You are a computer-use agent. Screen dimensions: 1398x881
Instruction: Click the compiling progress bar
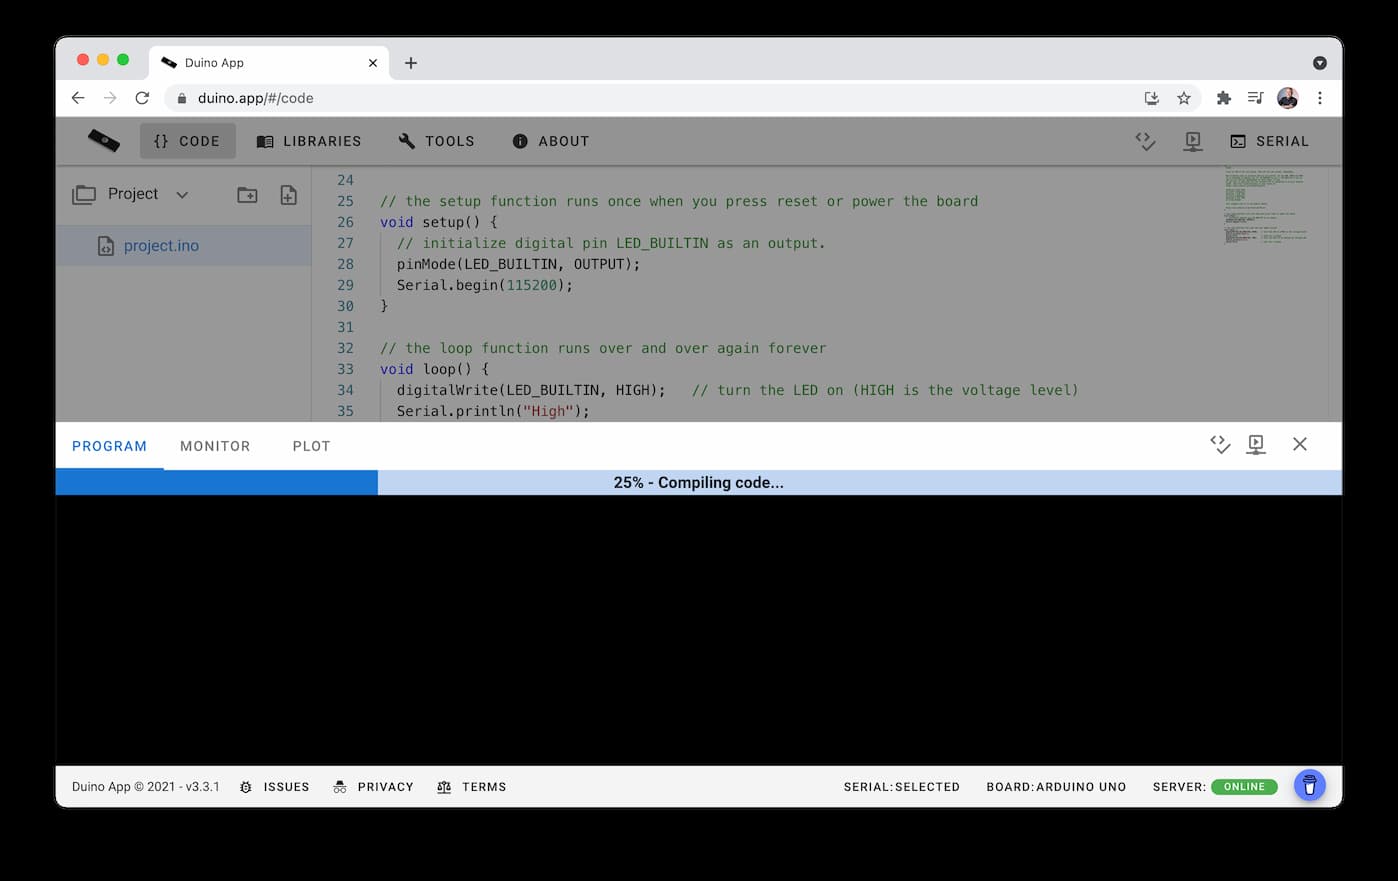pos(698,482)
